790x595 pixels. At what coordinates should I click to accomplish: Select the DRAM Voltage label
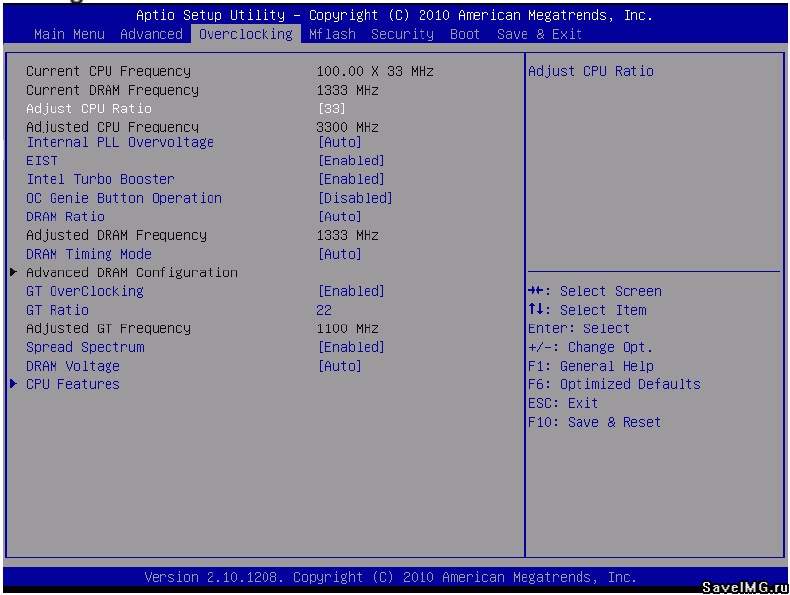point(73,366)
